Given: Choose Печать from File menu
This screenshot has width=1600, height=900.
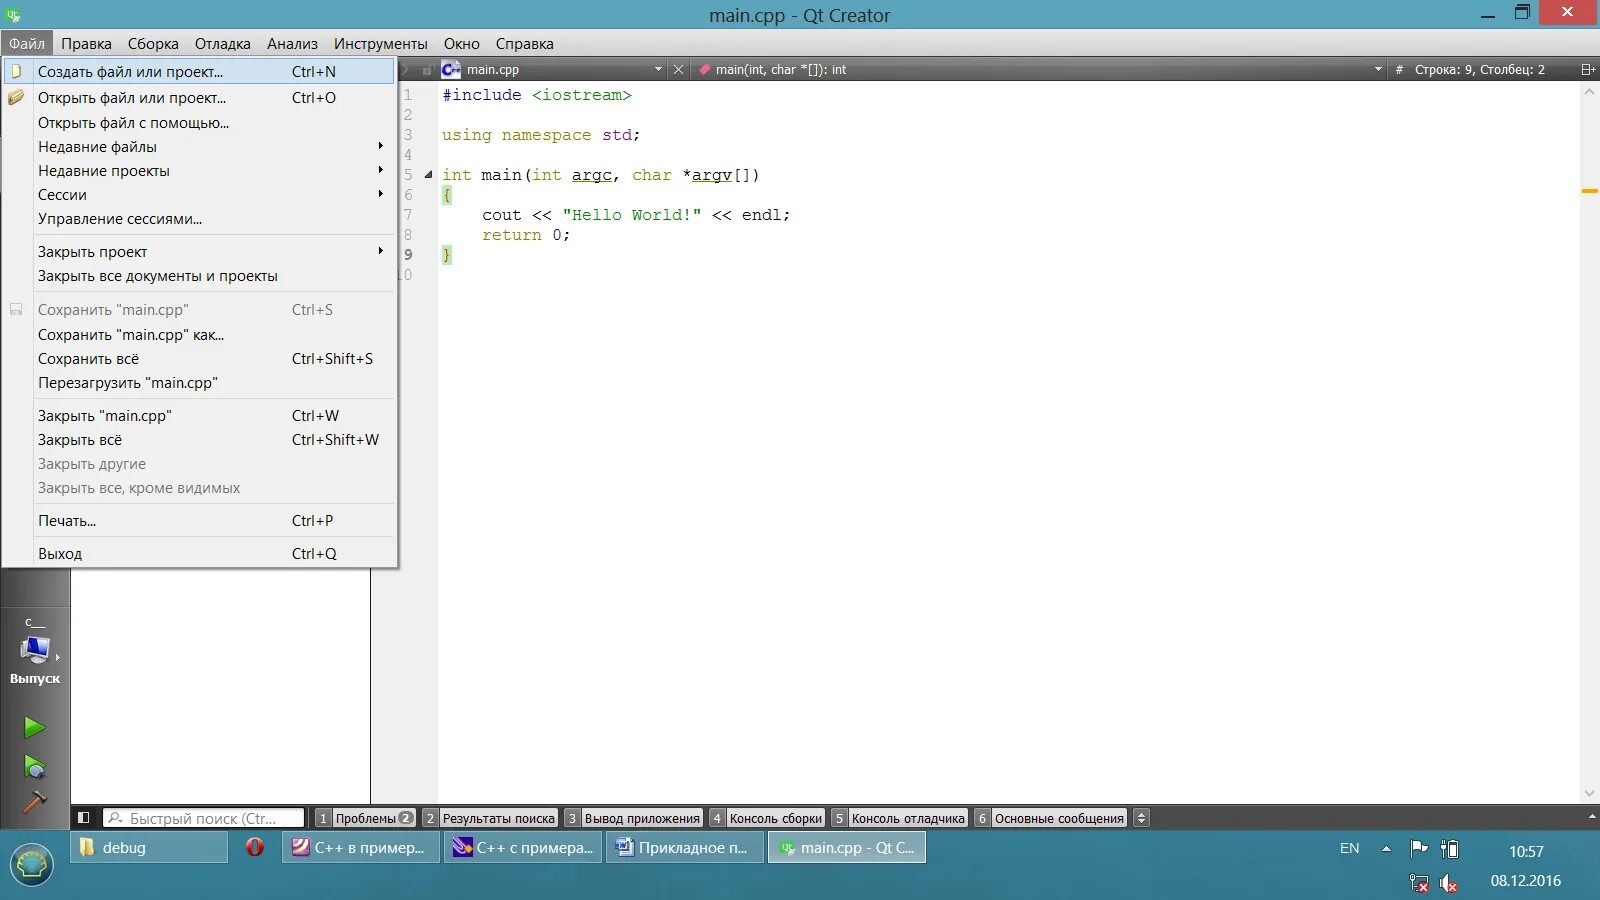Looking at the screenshot, I should pos(199,520).
